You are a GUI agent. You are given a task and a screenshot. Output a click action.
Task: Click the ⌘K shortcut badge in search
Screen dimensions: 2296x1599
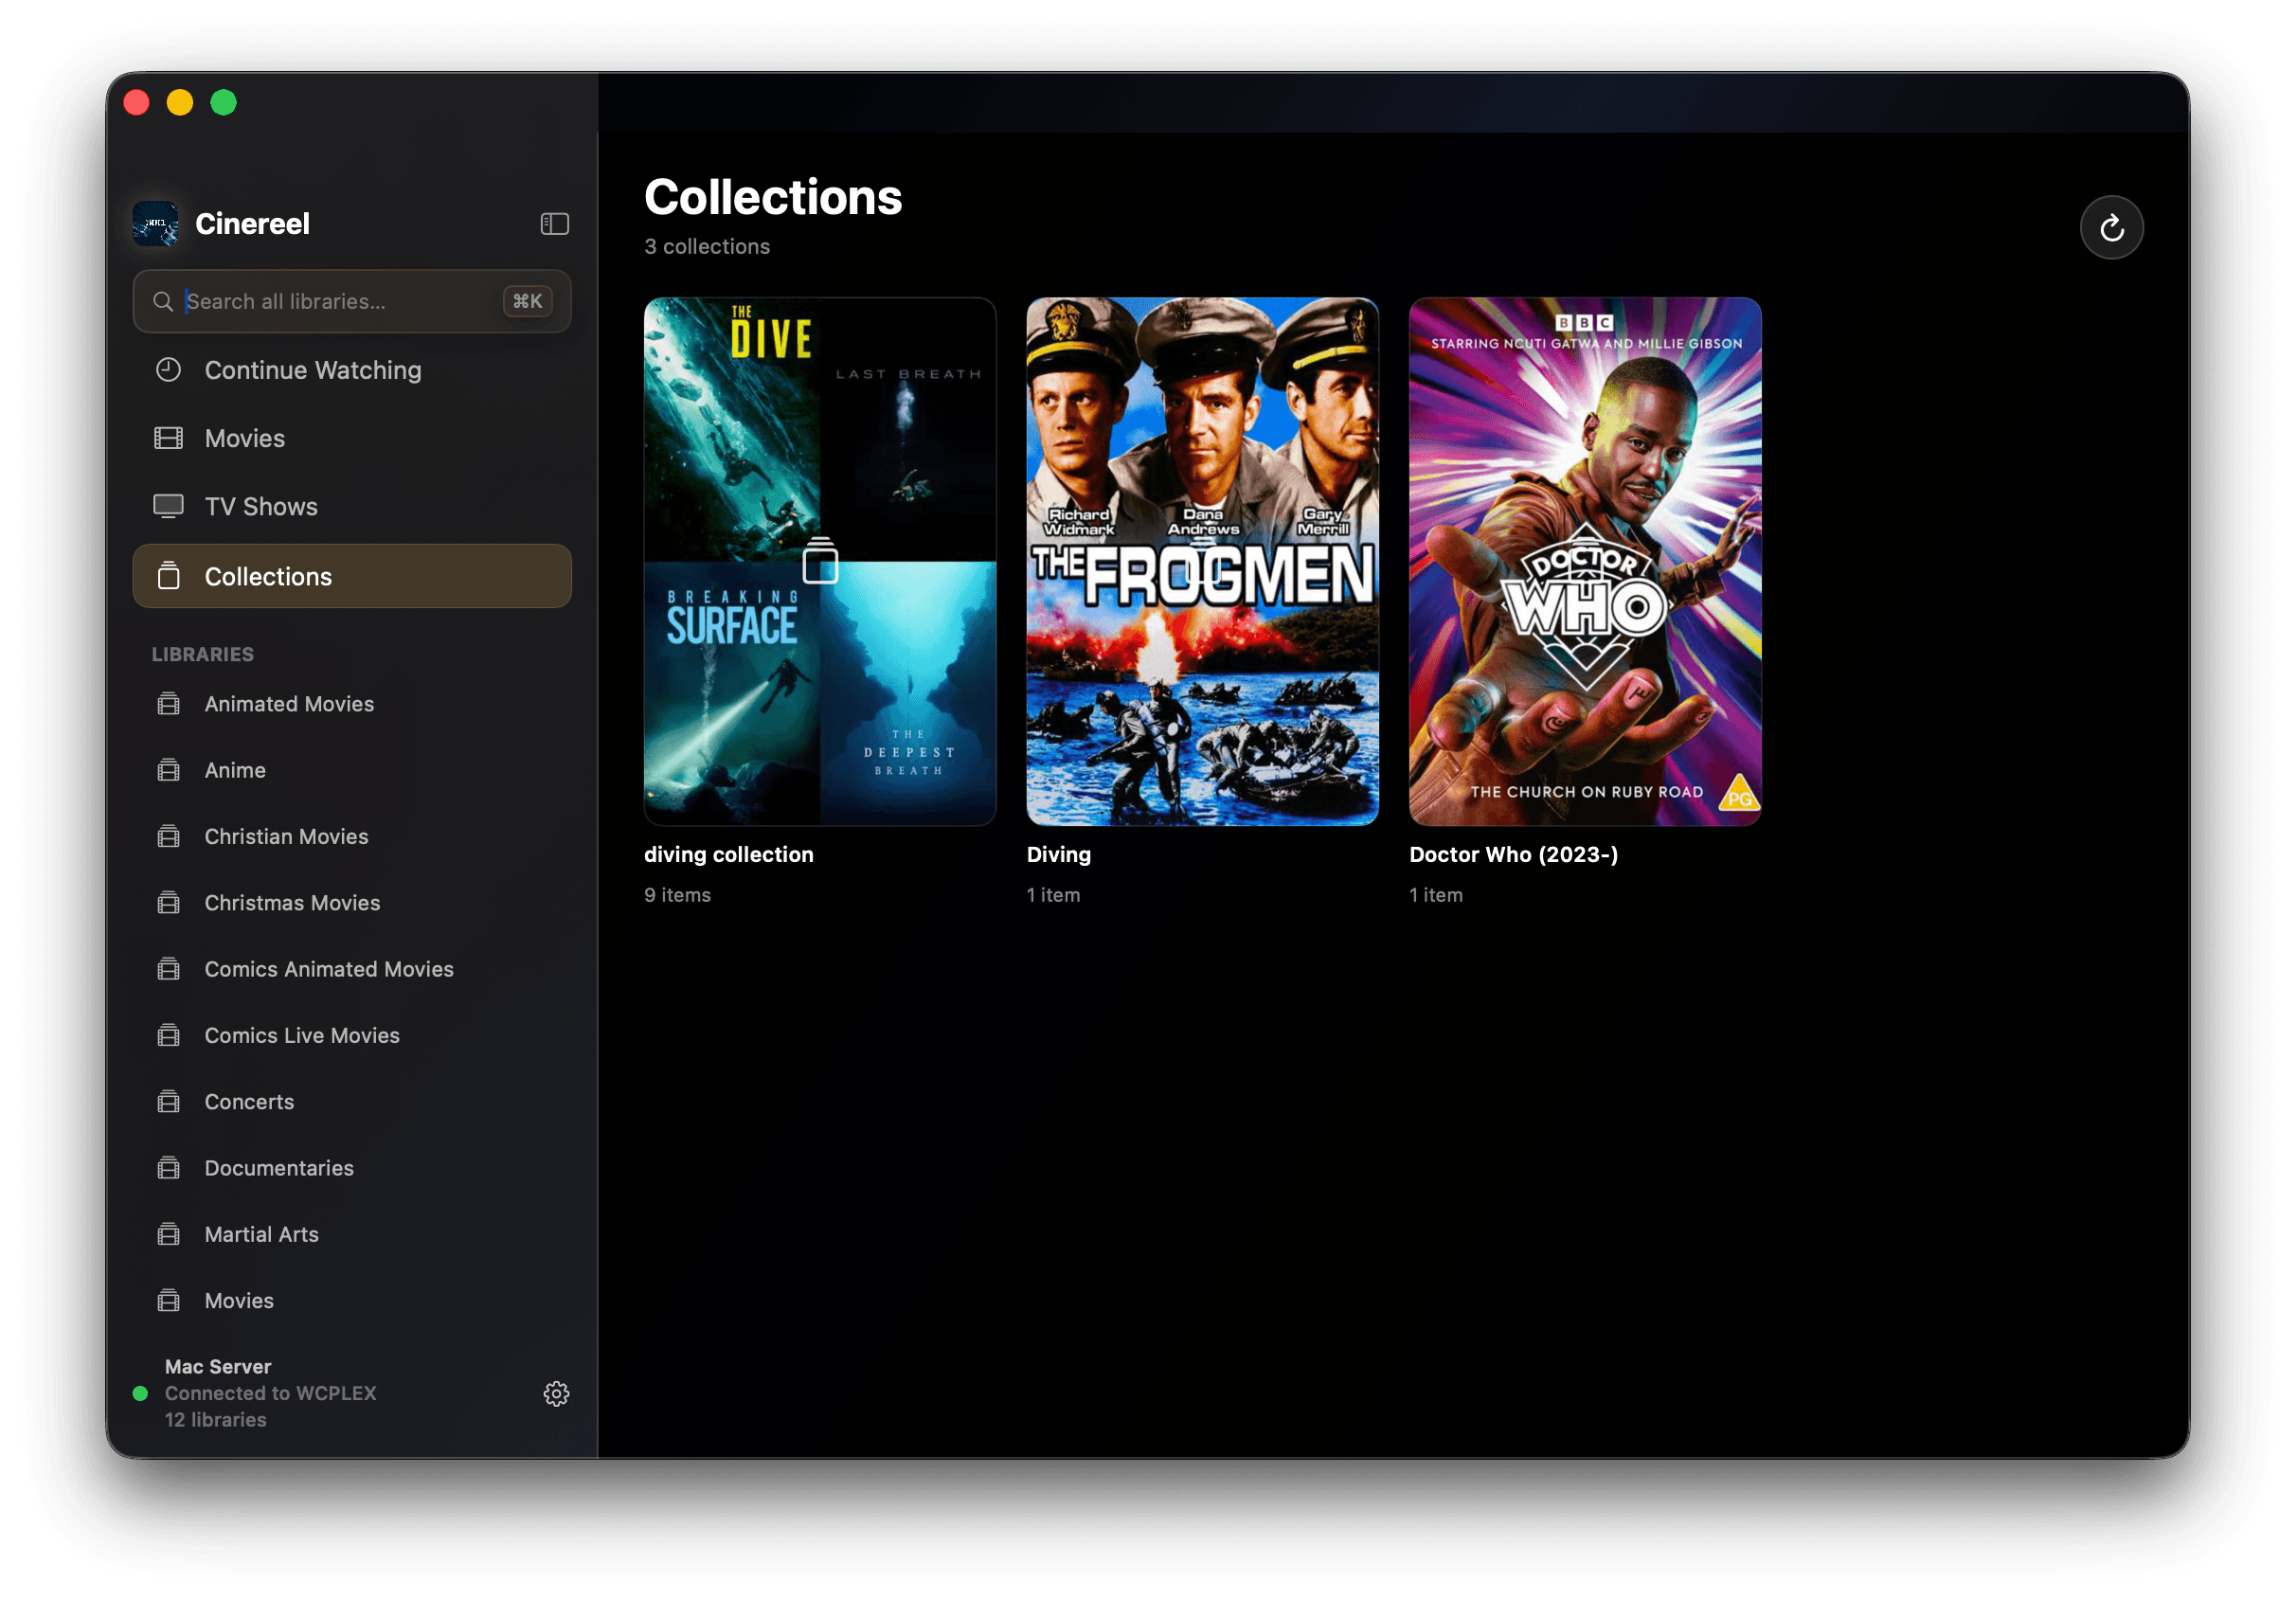click(x=527, y=301)
